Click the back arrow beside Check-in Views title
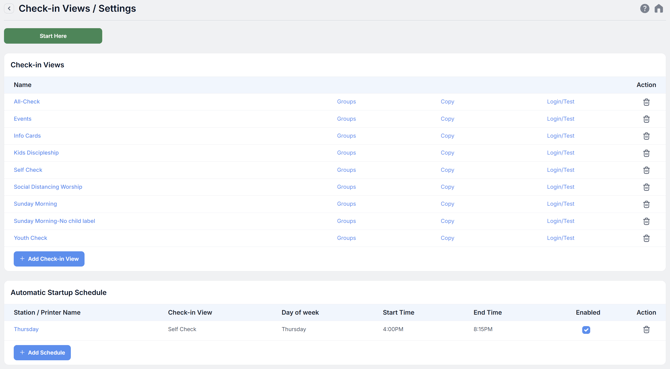 click(x=9, y=9)
